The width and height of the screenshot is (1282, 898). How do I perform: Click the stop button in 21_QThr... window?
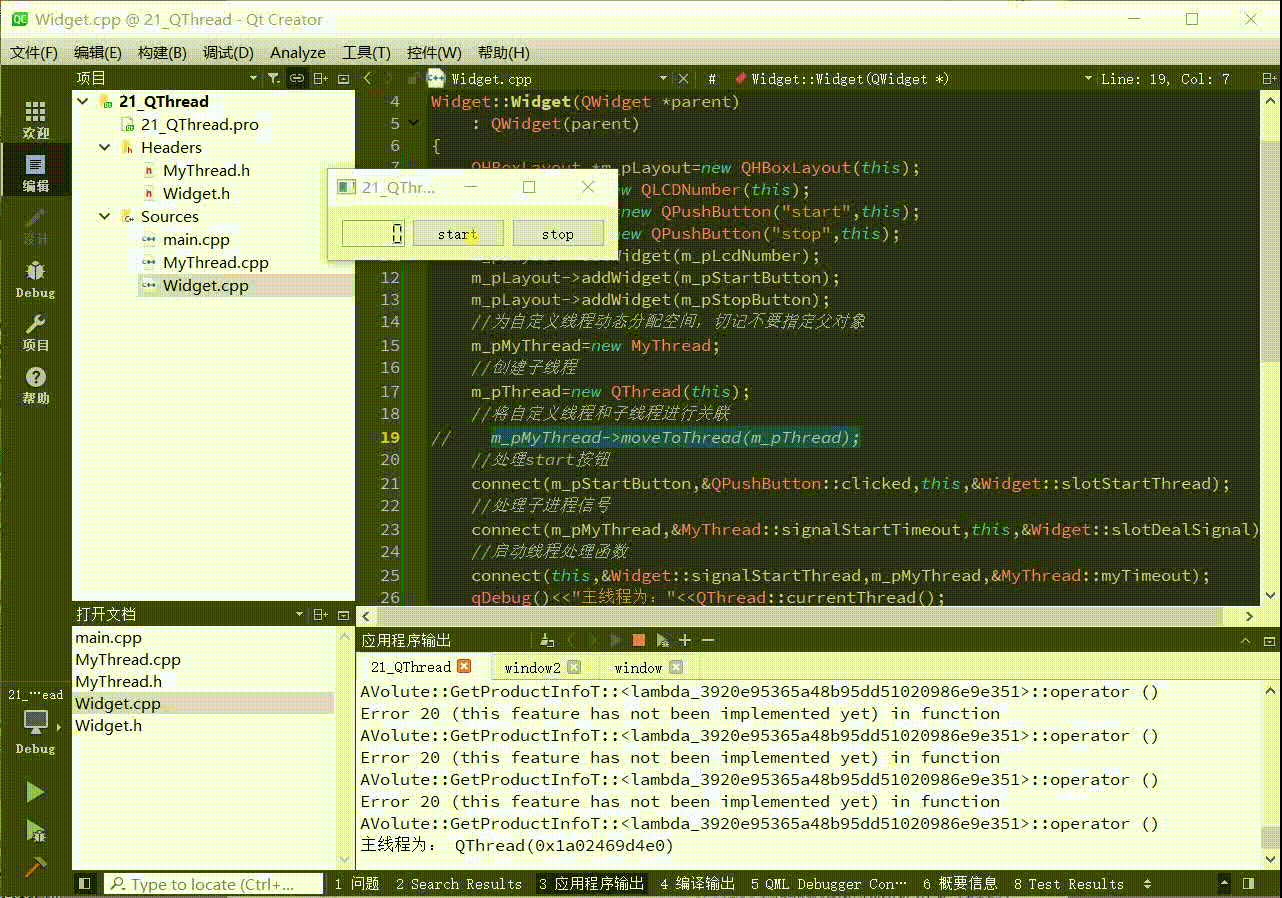point(558,234)
